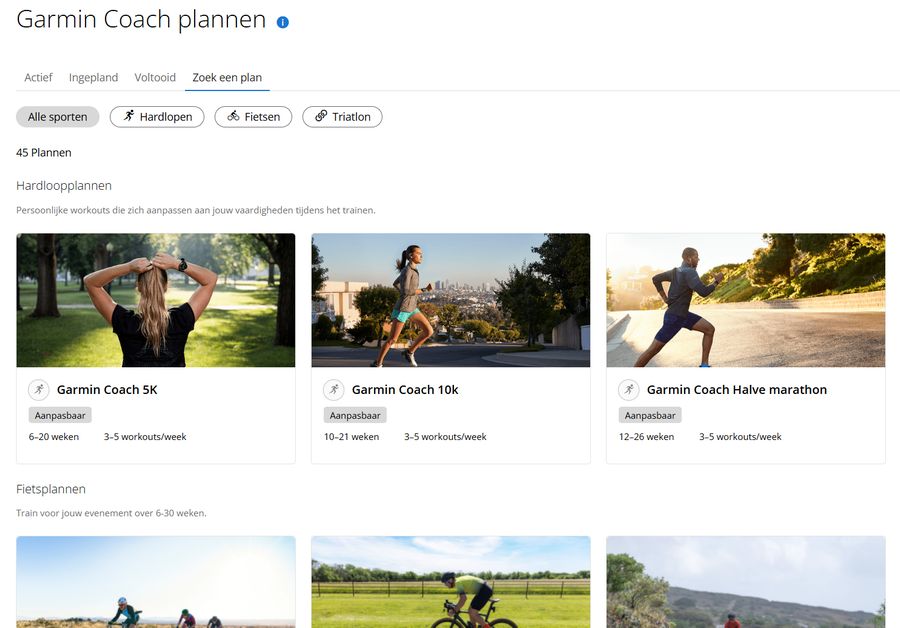
Task: Go to the Voltooid tab
Action: coord(155,77)
